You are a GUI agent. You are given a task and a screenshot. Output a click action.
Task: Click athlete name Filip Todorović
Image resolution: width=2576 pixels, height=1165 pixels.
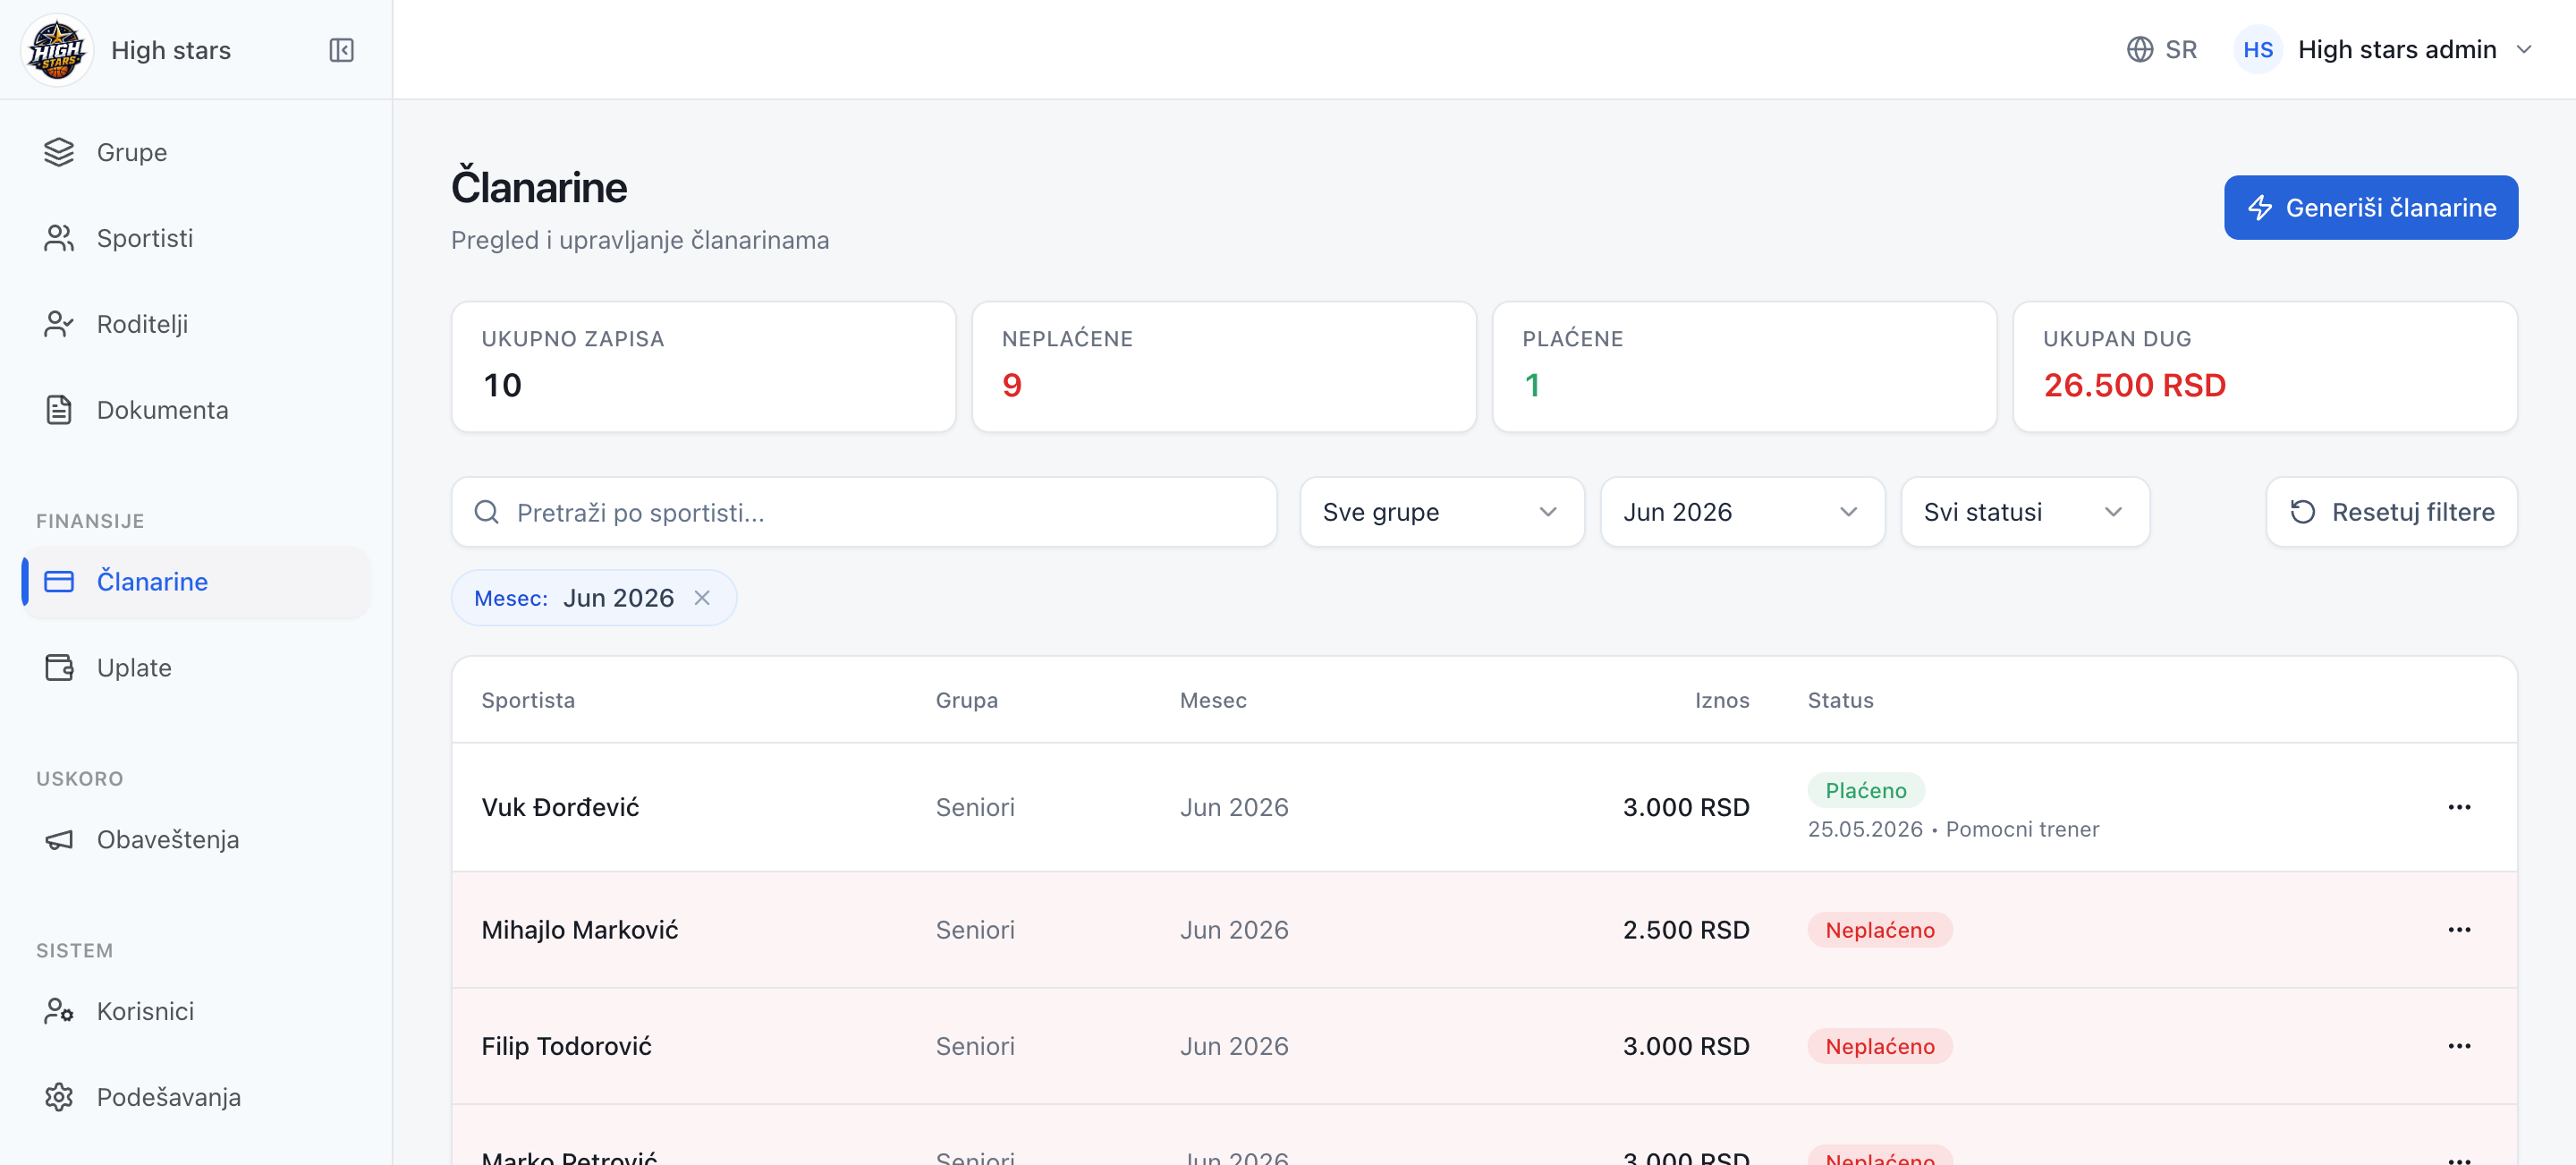click(567, 1047)
